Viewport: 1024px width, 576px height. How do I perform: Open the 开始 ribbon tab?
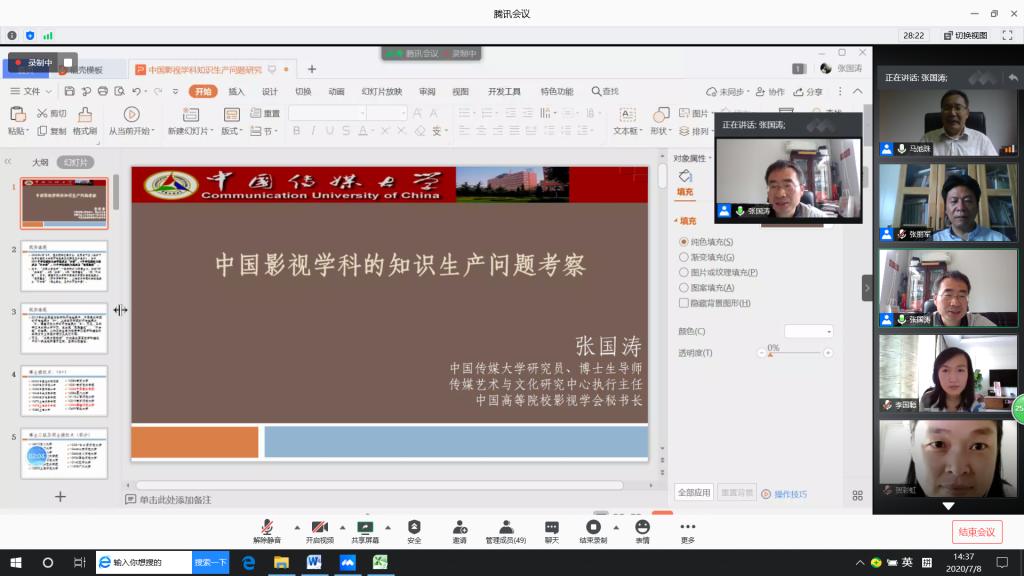203,91
